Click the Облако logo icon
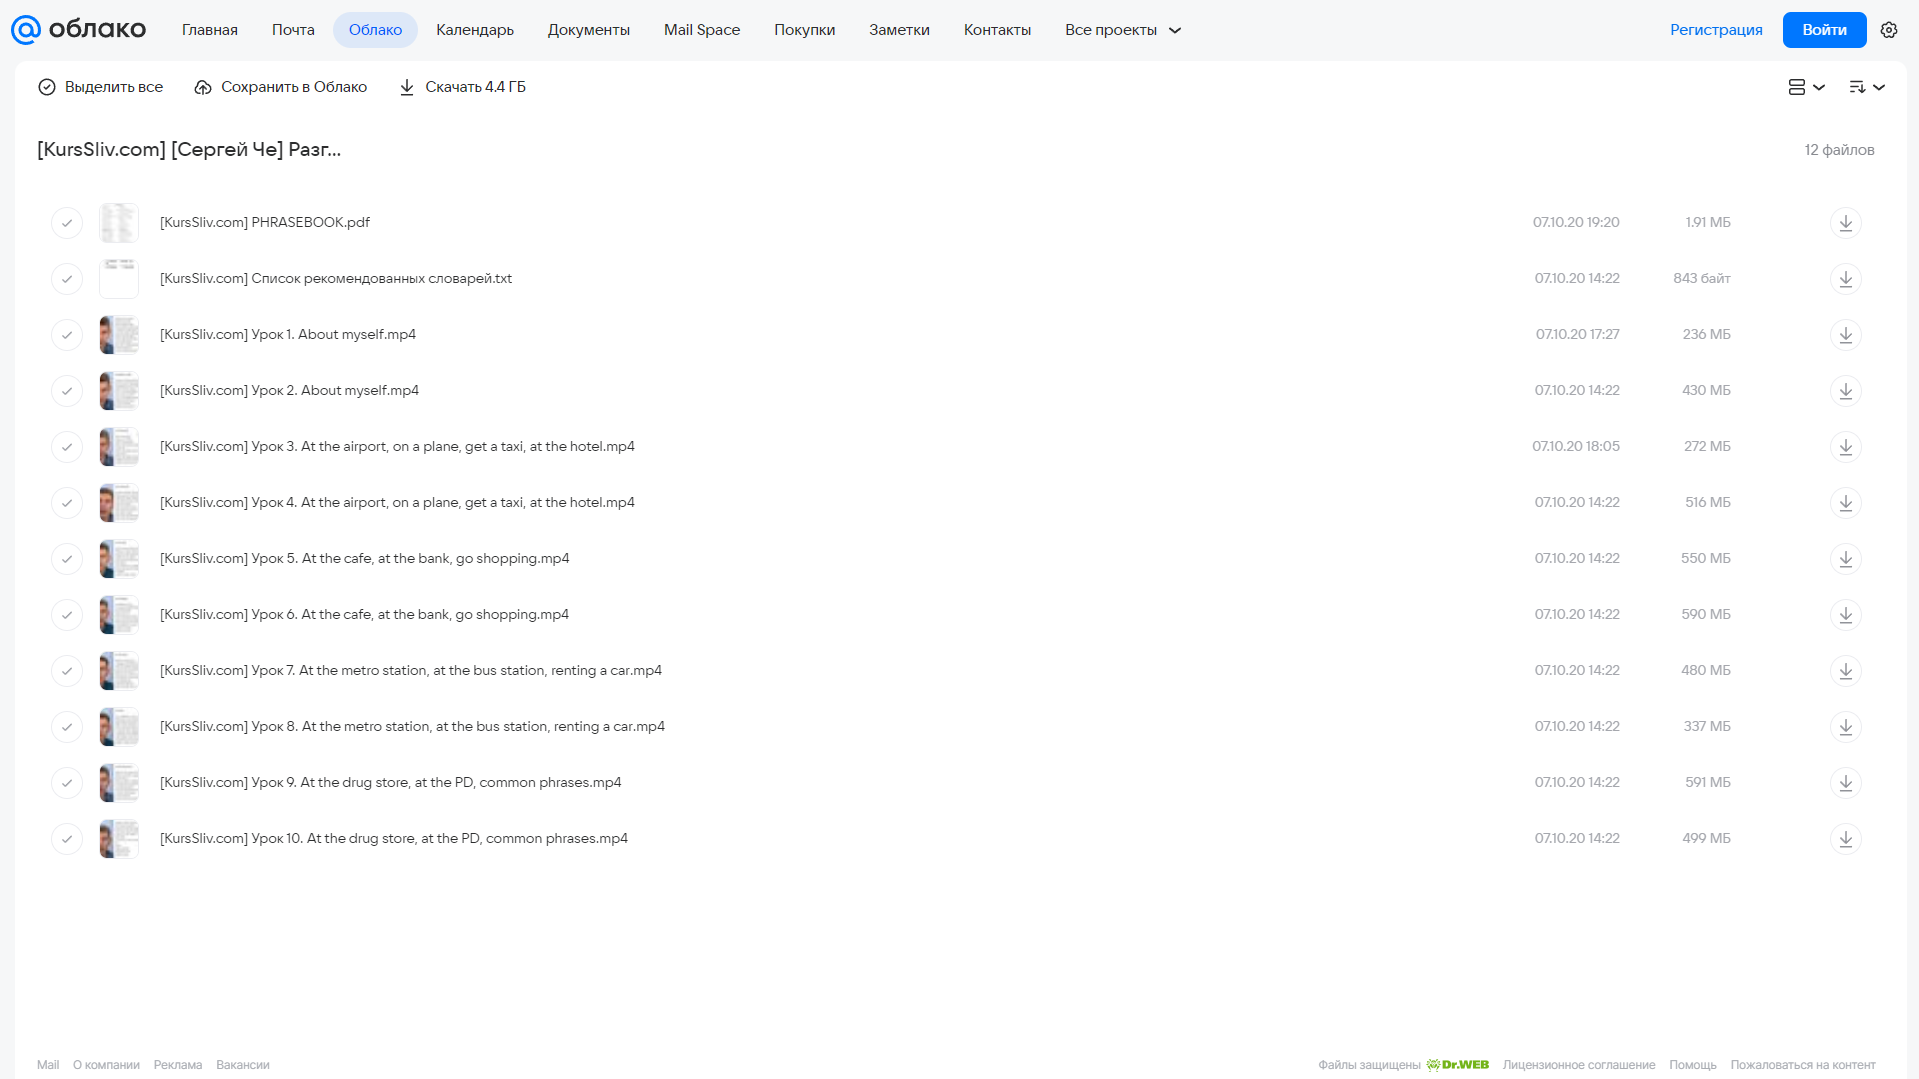 26,30
